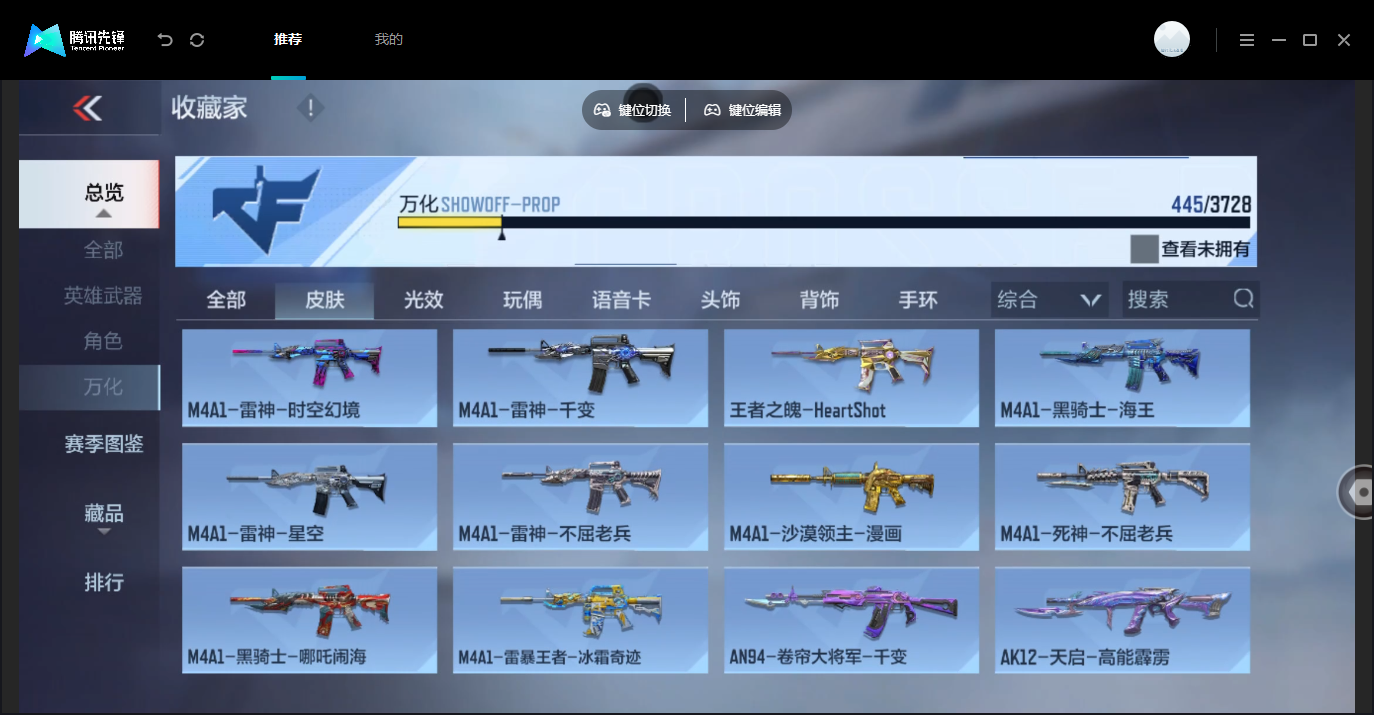Select the 全部 filter tab

pyautogui.click(x=226, y=300)
